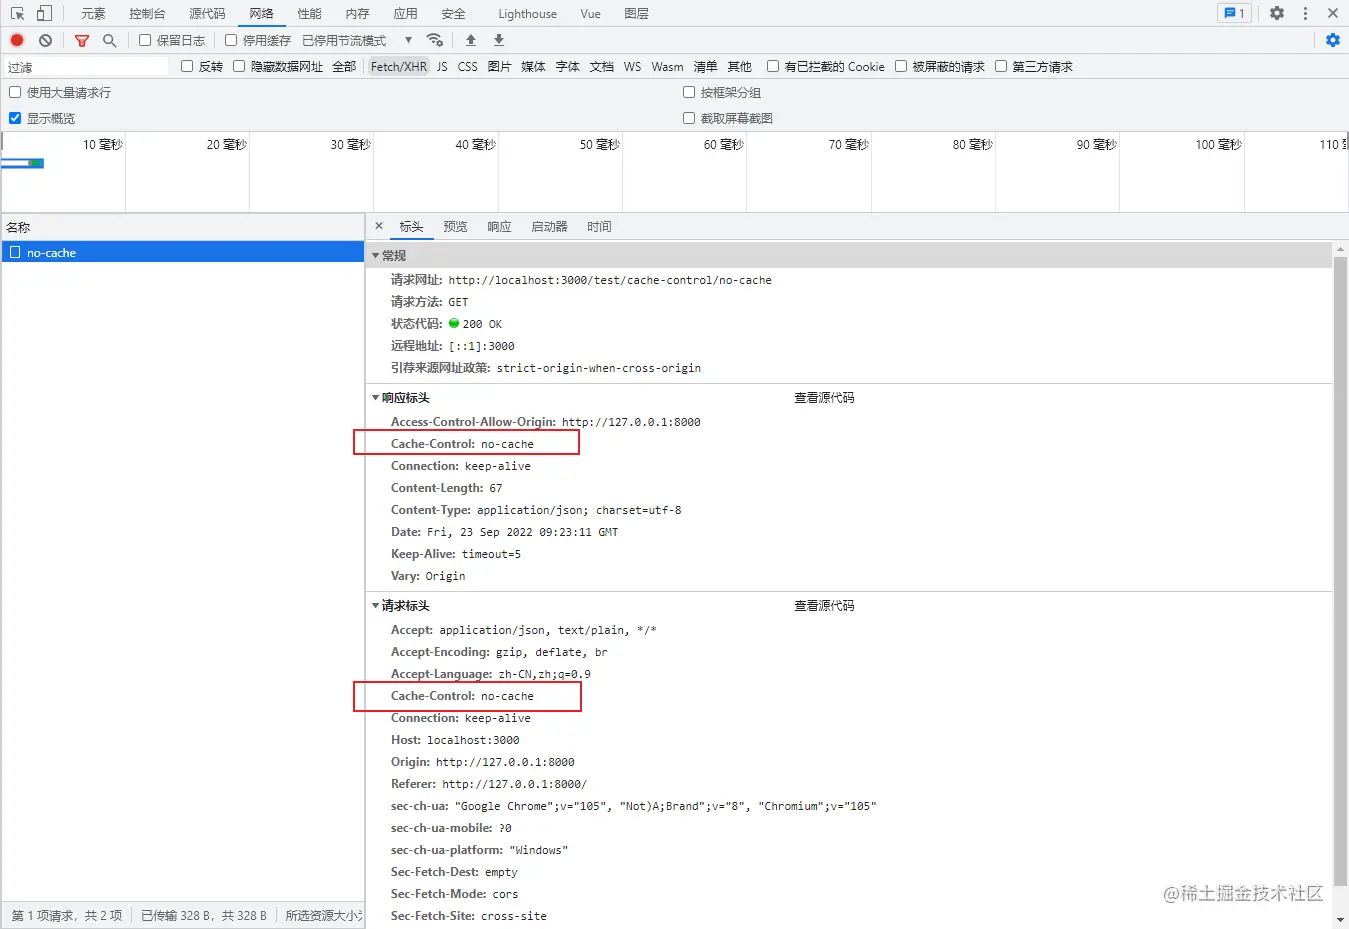Switch to the 性能 panel
Screen dimensions: 1349x929
[309, 13]
